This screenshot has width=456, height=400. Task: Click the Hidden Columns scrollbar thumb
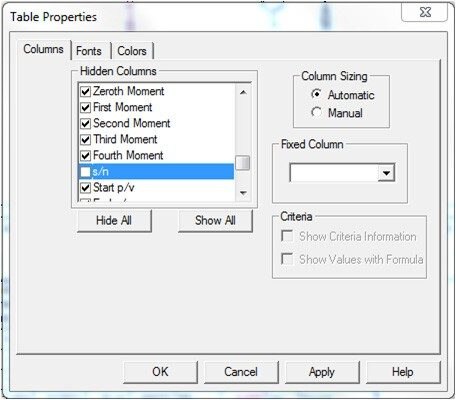coord(243,163)
